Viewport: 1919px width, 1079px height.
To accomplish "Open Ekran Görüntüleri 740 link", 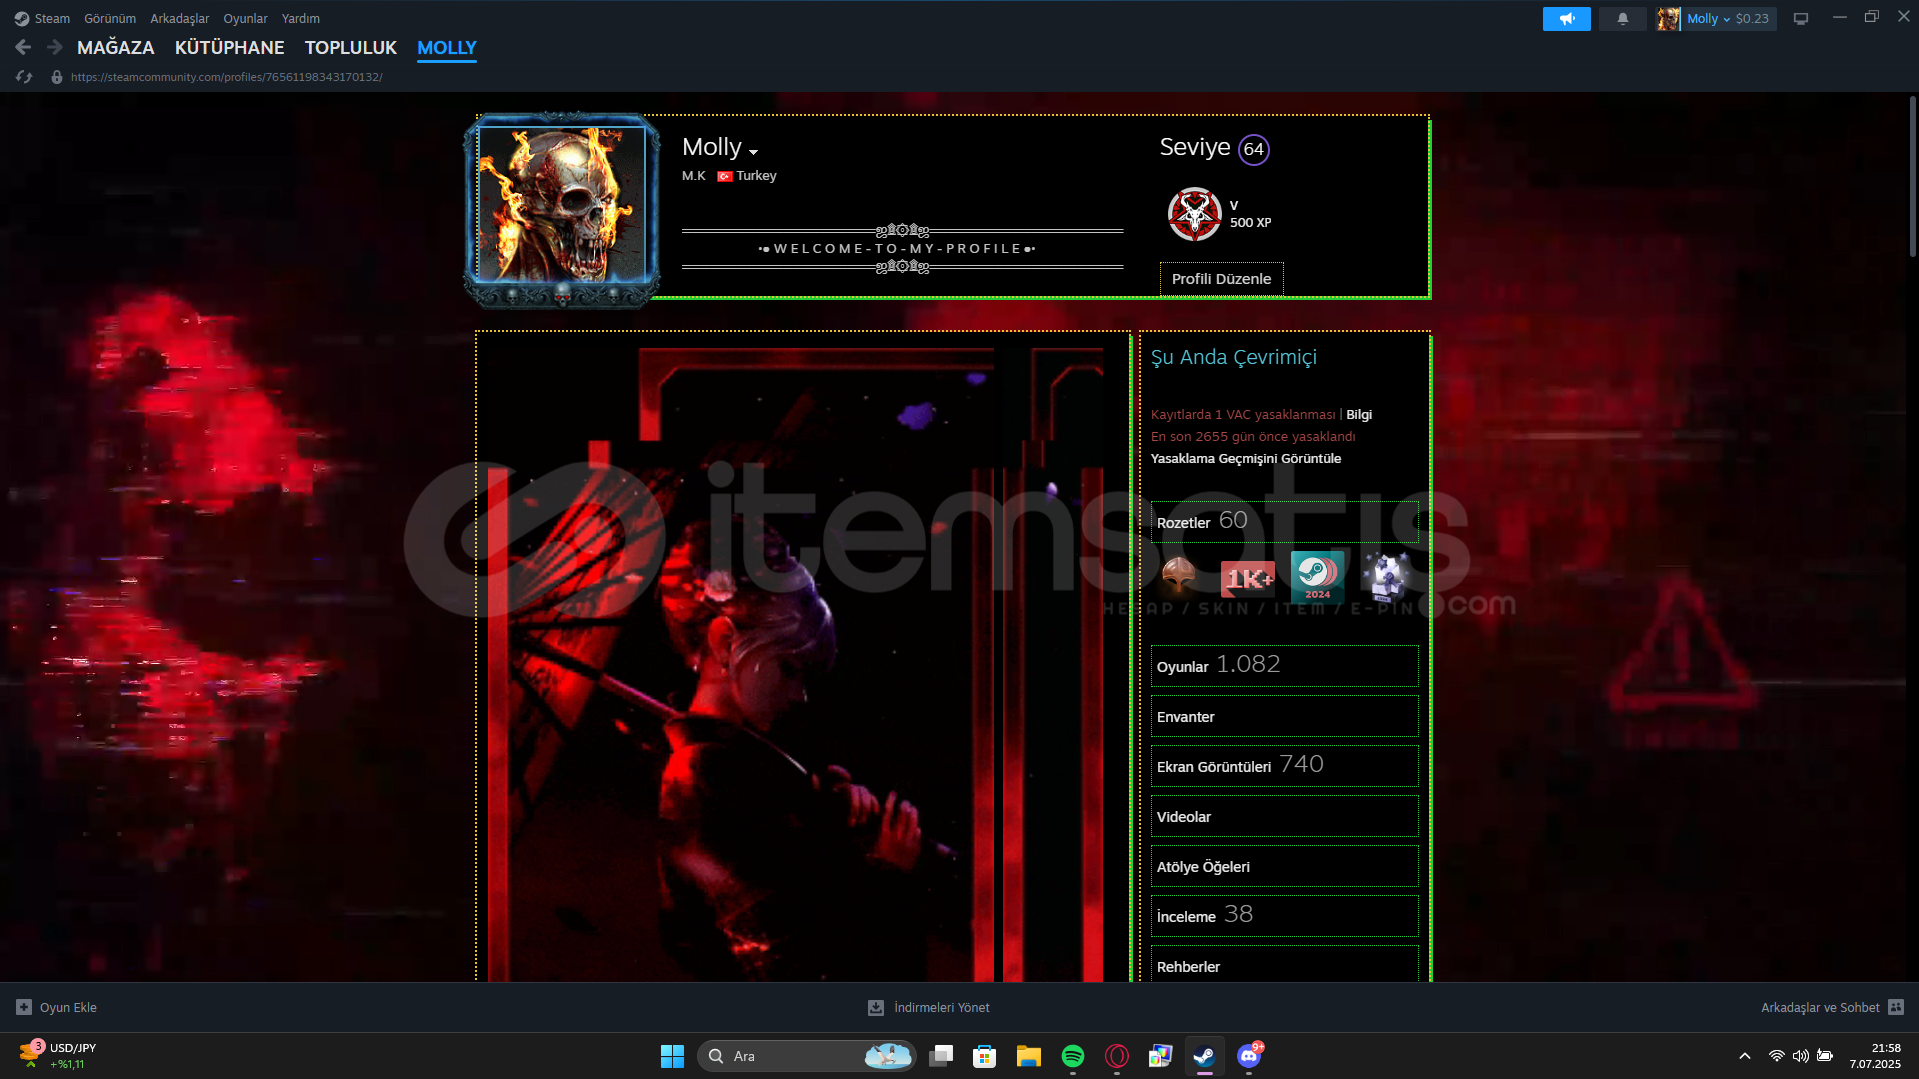I will pyautogui.click(x=1284, y=766).
